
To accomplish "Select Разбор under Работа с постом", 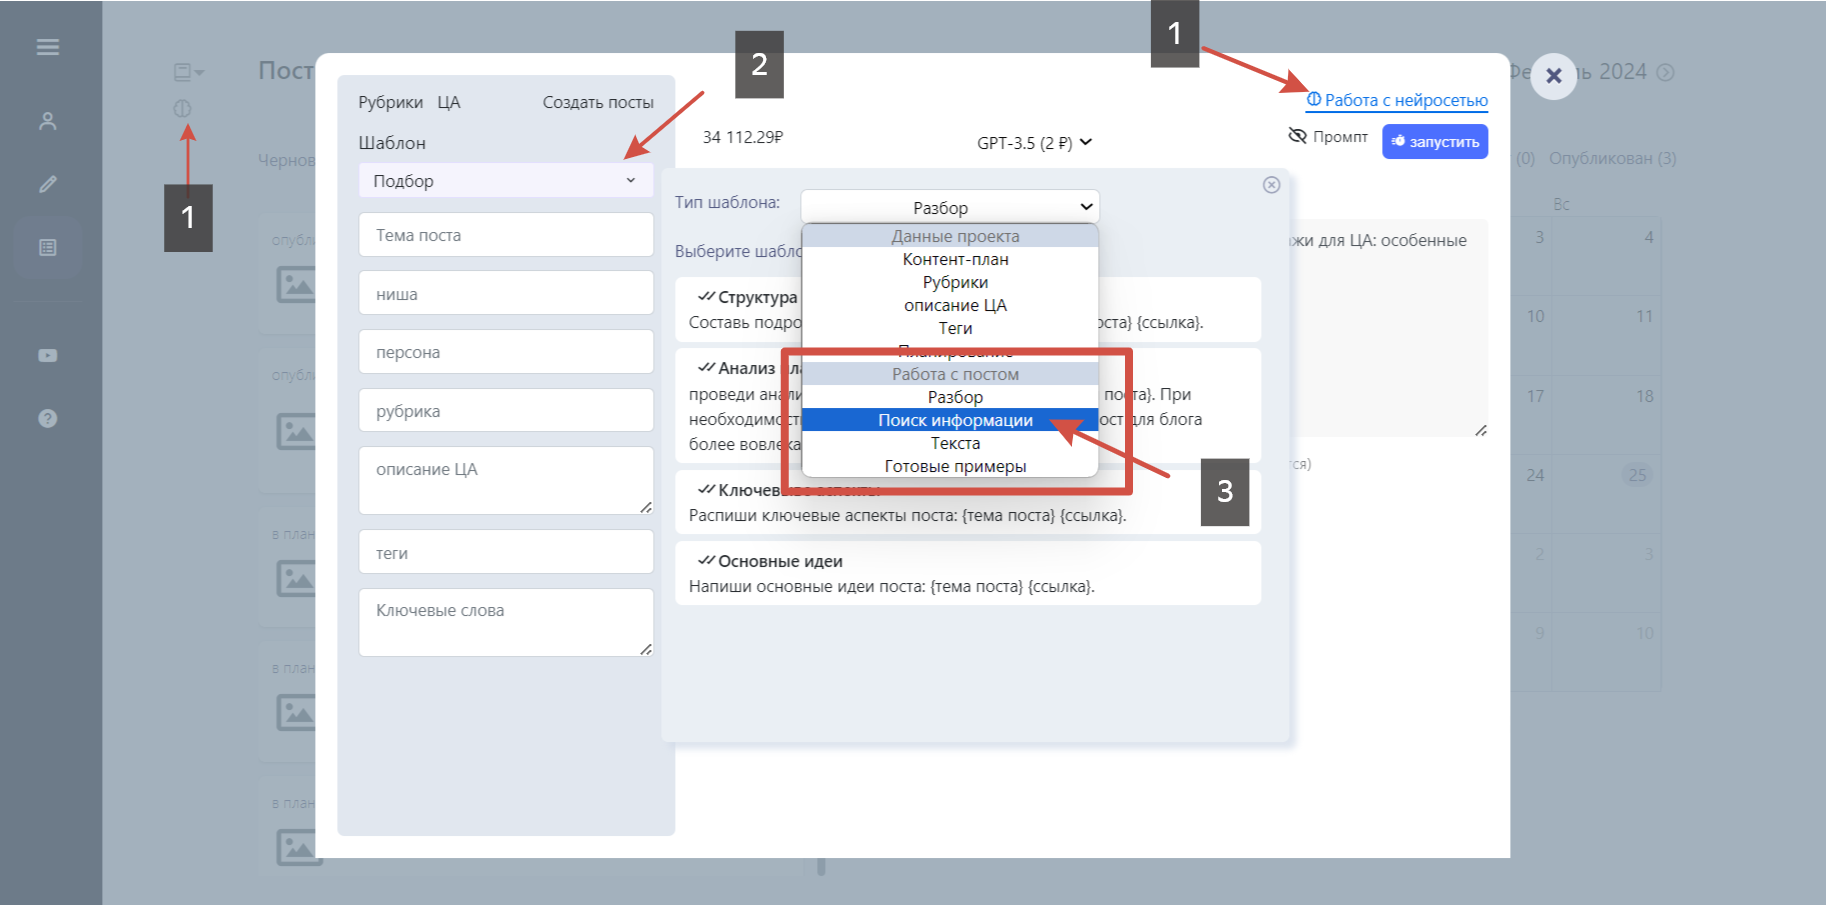I will (x=955, y=397).
